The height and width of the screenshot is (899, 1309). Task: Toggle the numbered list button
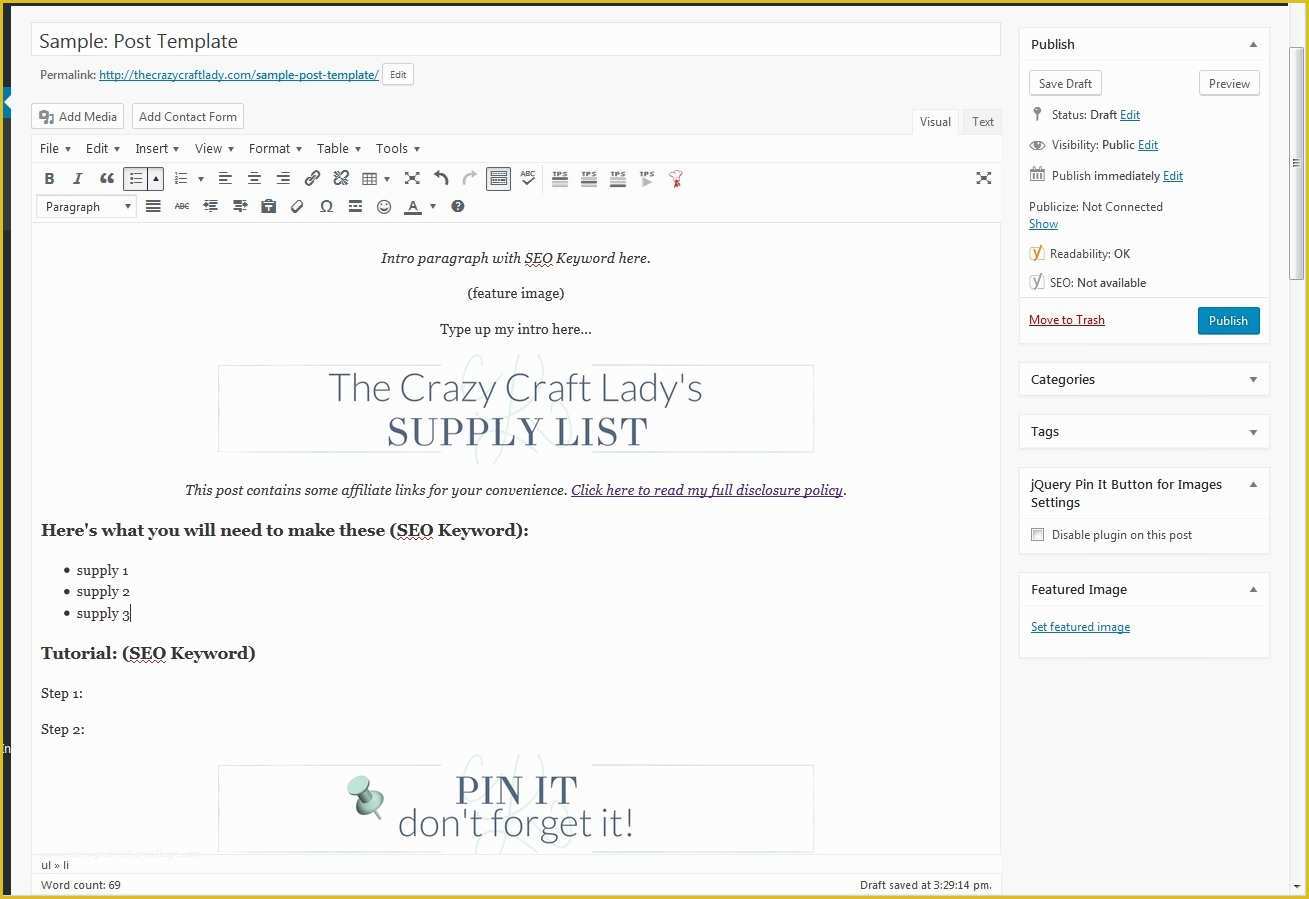tap(181, 178)
